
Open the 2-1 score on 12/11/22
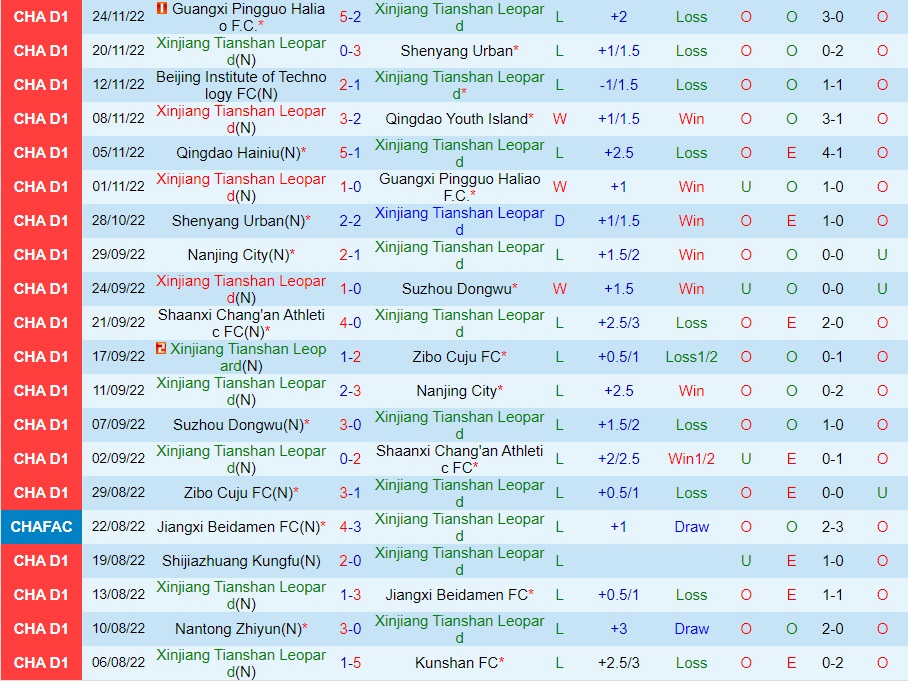tap(350, 85)
